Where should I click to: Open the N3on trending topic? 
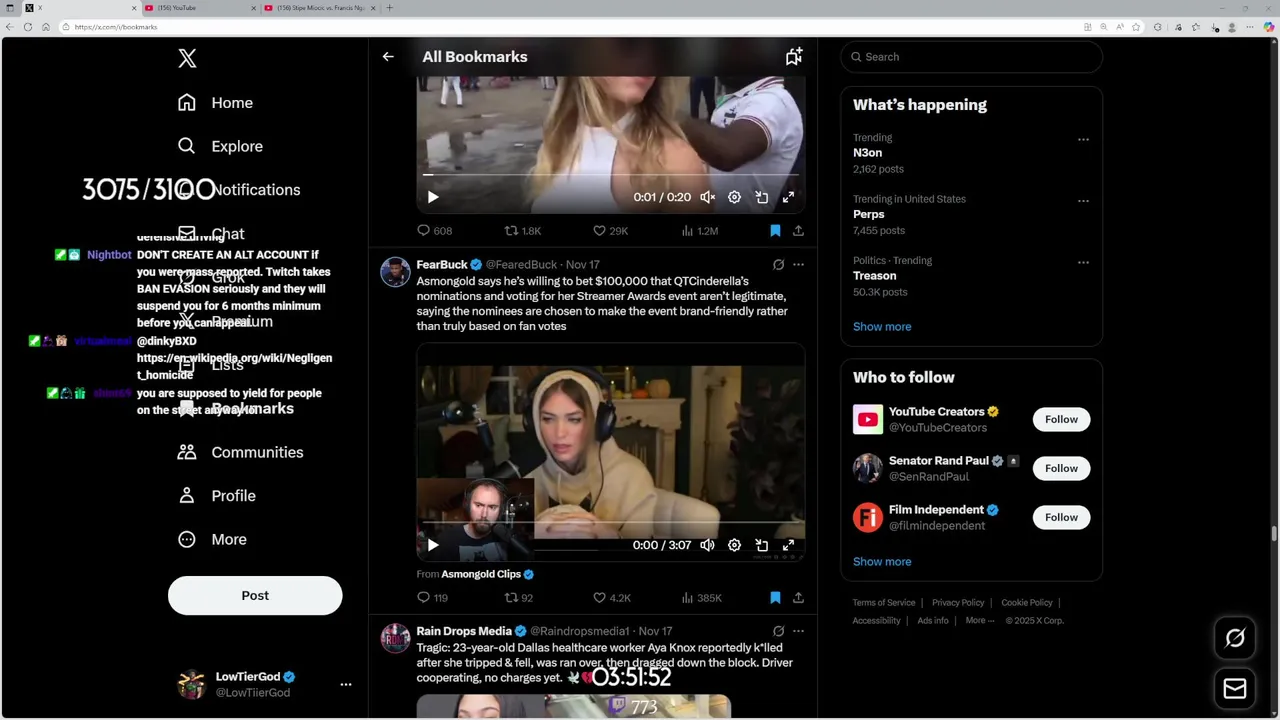pyautogui.click(x=867, y=153)
